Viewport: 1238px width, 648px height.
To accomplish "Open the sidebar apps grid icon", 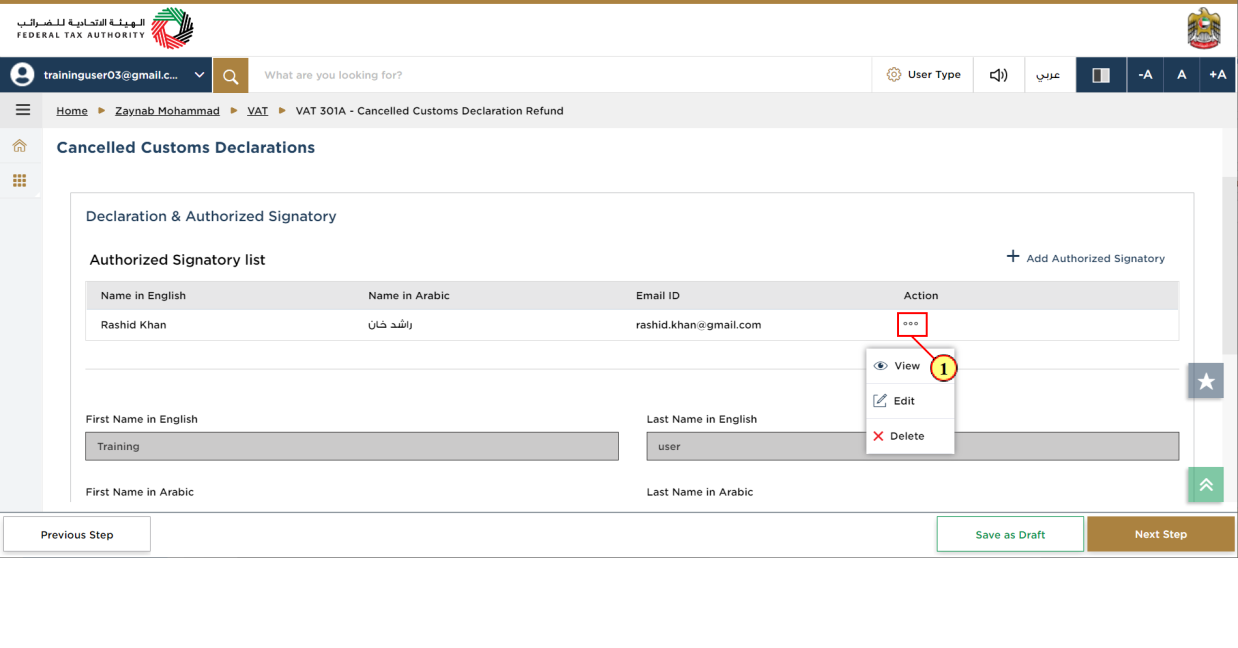I will coord(19,181).
